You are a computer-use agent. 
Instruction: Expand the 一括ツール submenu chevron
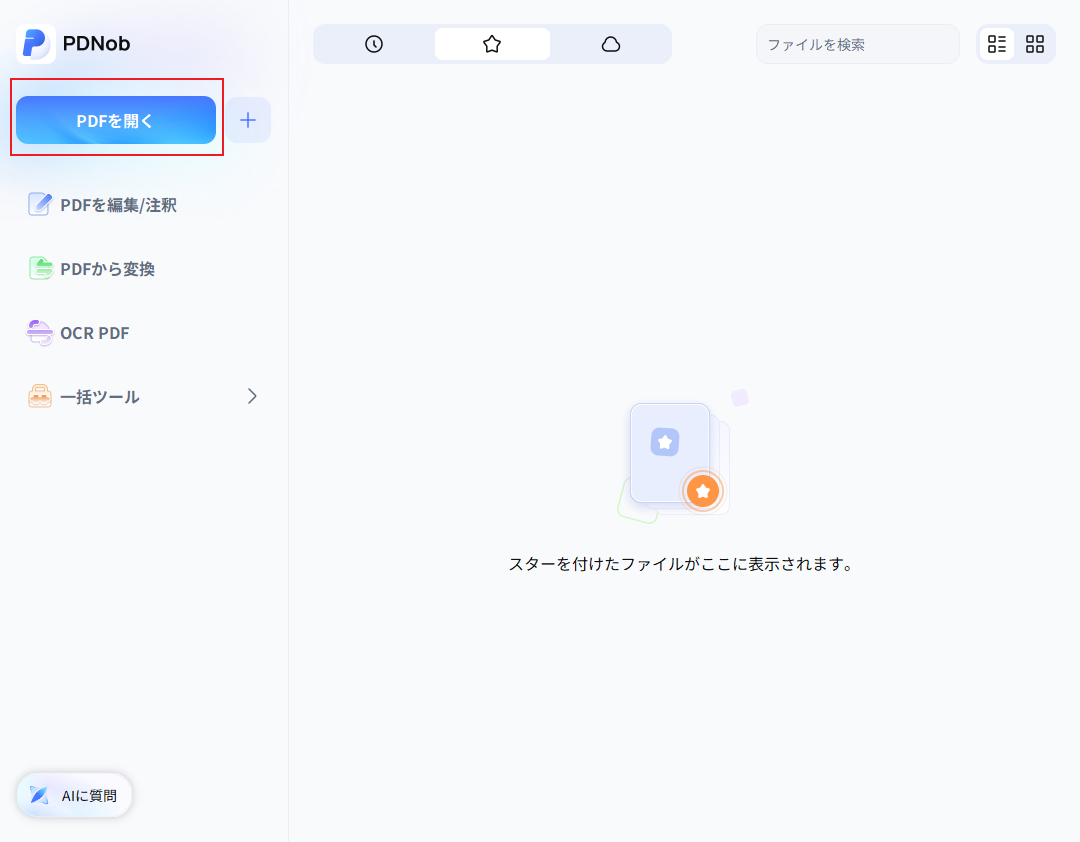tap(253, 396)
